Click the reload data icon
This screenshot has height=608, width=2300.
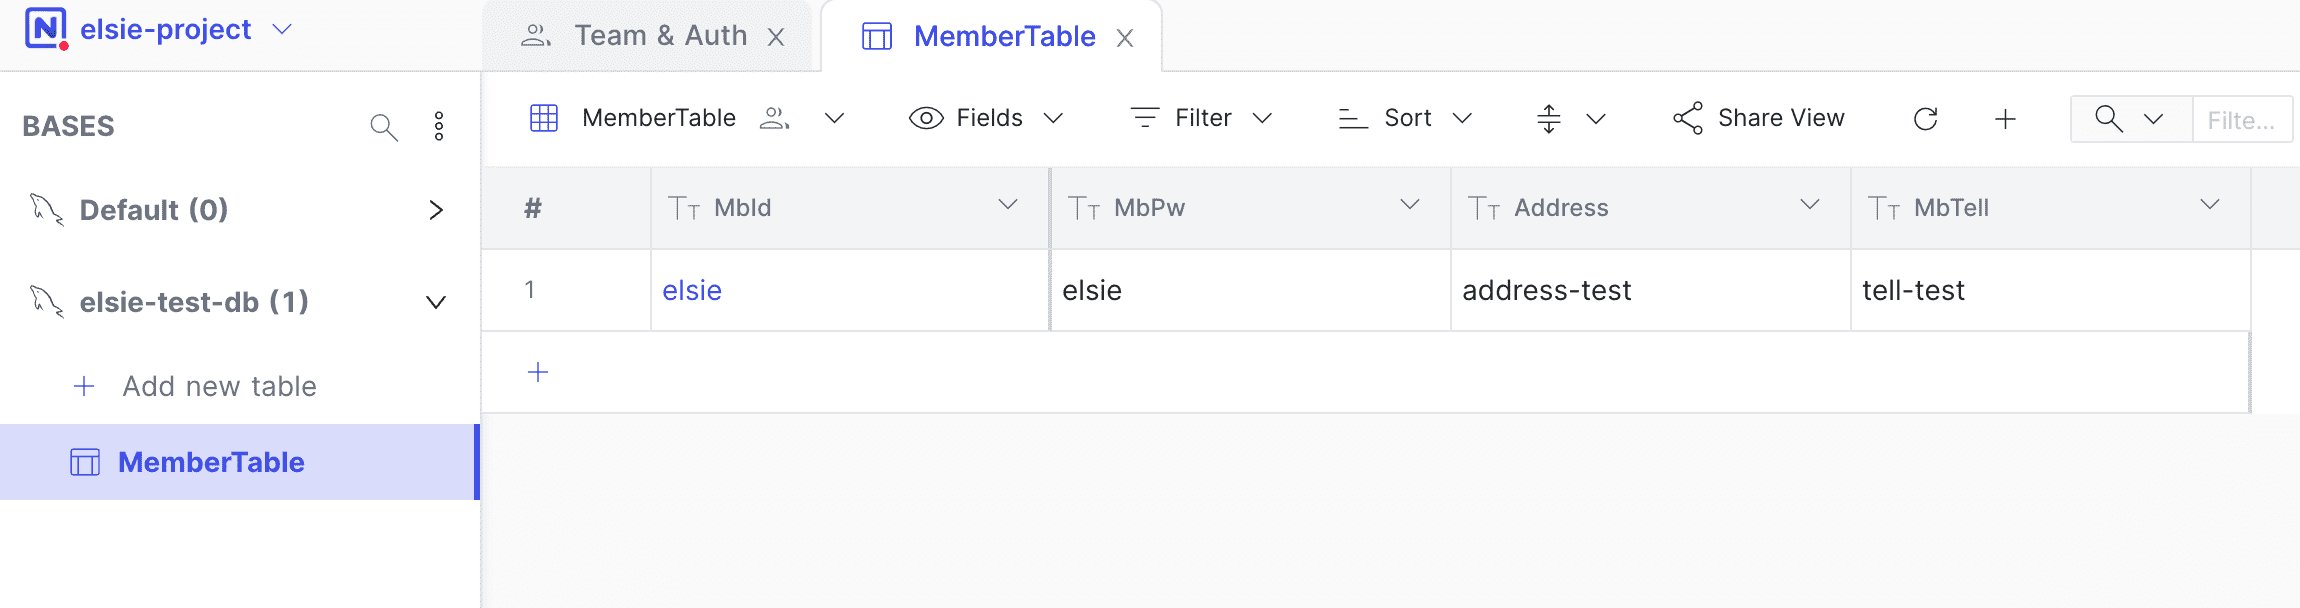point(1925,119)
